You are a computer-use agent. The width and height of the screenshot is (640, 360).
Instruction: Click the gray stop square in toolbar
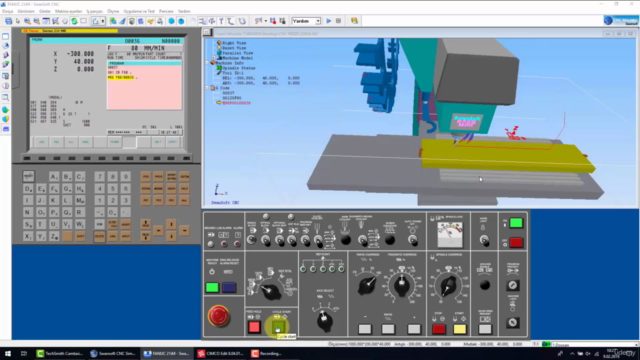pos(338,21)
